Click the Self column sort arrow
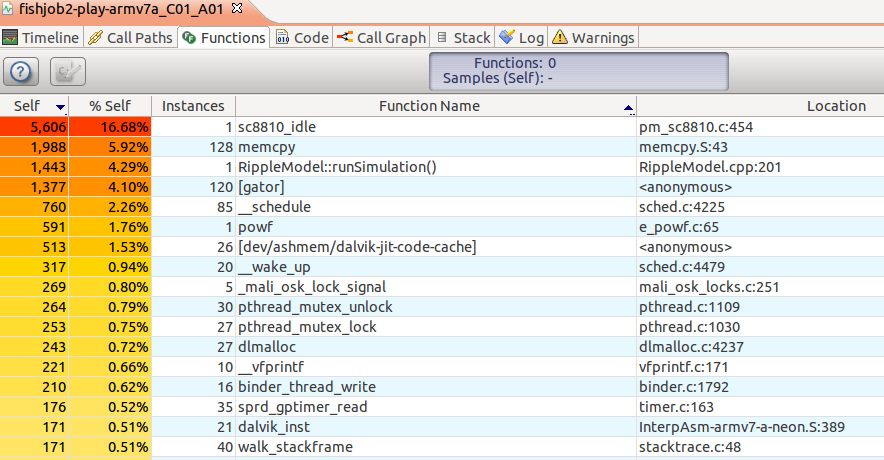Viewport: 884px width, 460px height. 61,107
